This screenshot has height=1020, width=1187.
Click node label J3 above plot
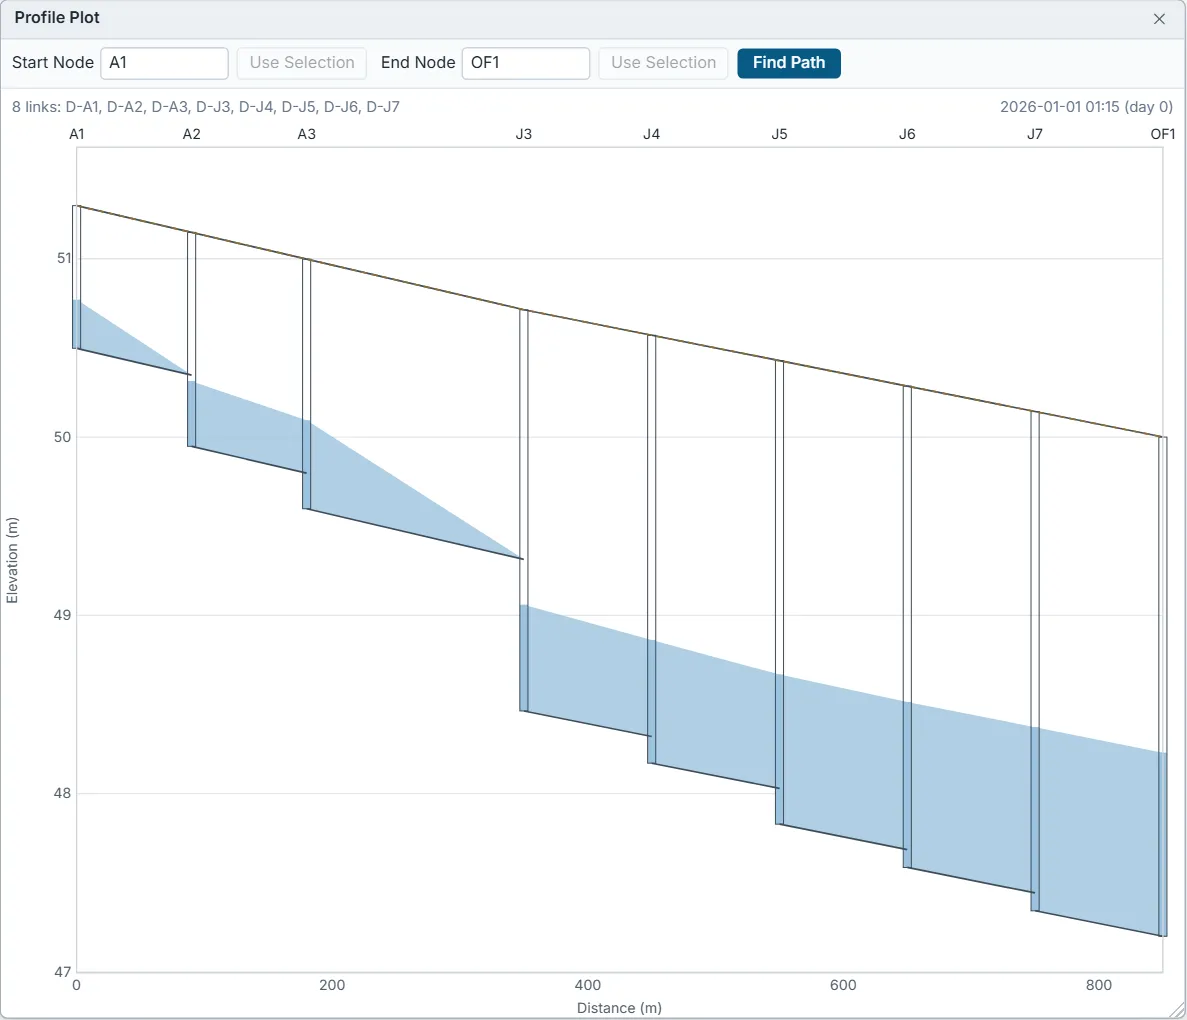click(524, 134)
